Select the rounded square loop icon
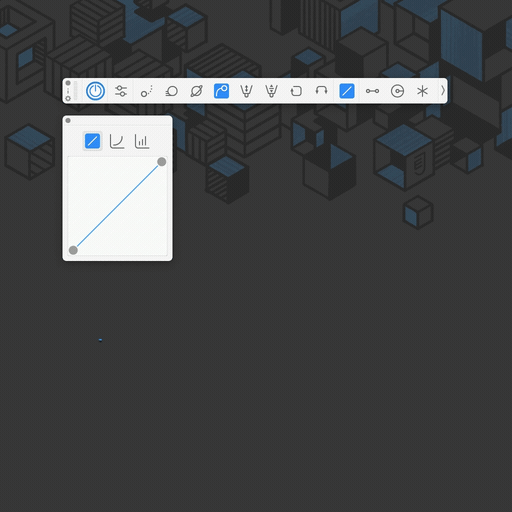The height and width of the screenshot is (512, 512). [x=296, y=91]
